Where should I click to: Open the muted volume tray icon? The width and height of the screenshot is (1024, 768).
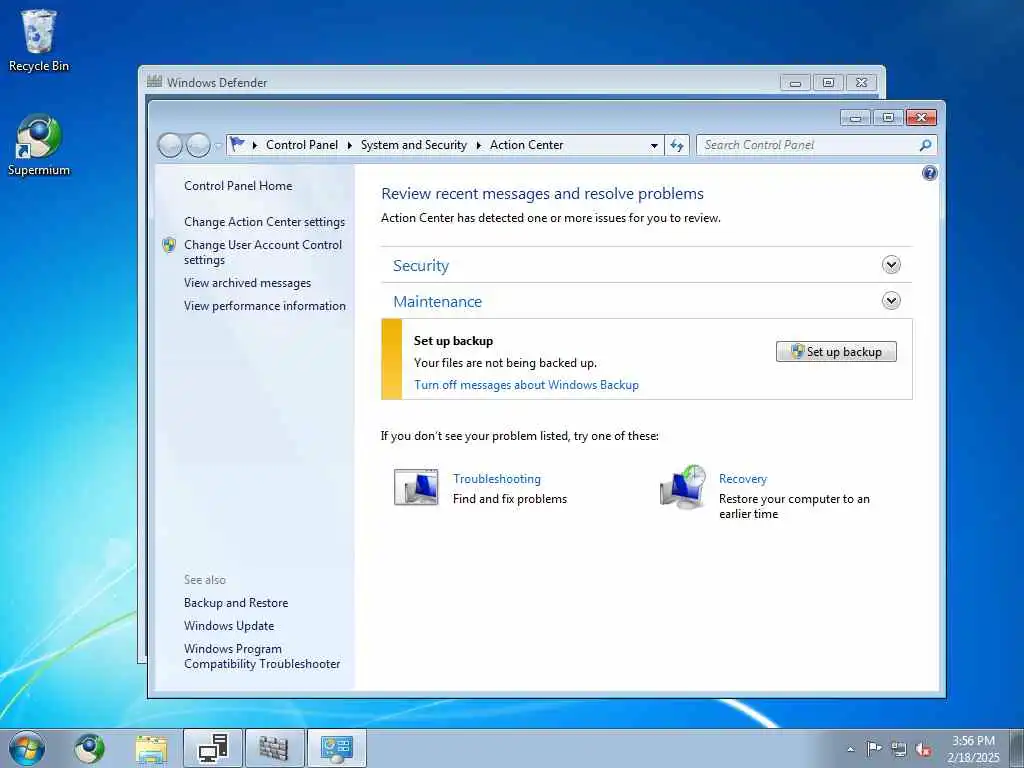pyautogui.click(x=923, y=749)
